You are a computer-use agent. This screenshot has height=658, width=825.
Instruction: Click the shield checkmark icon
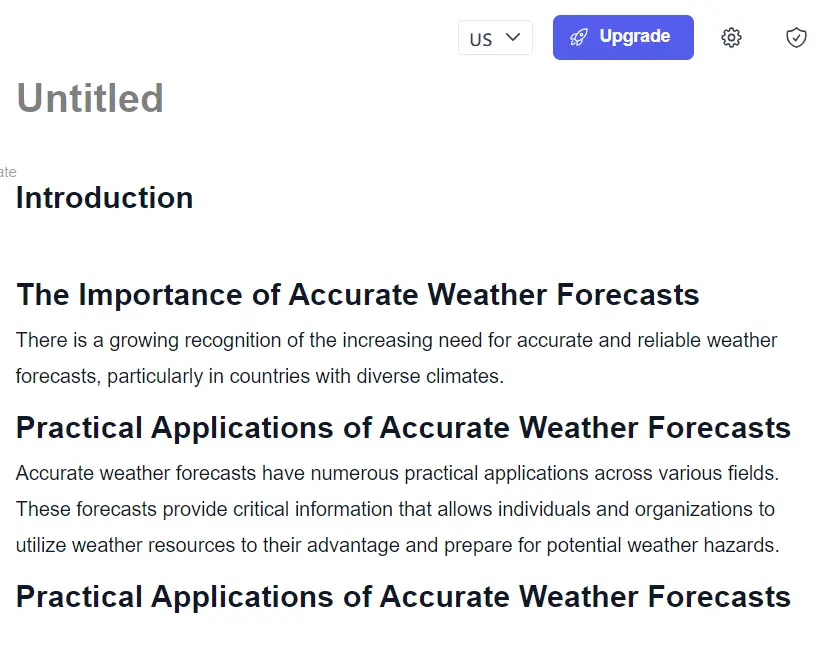796,38
